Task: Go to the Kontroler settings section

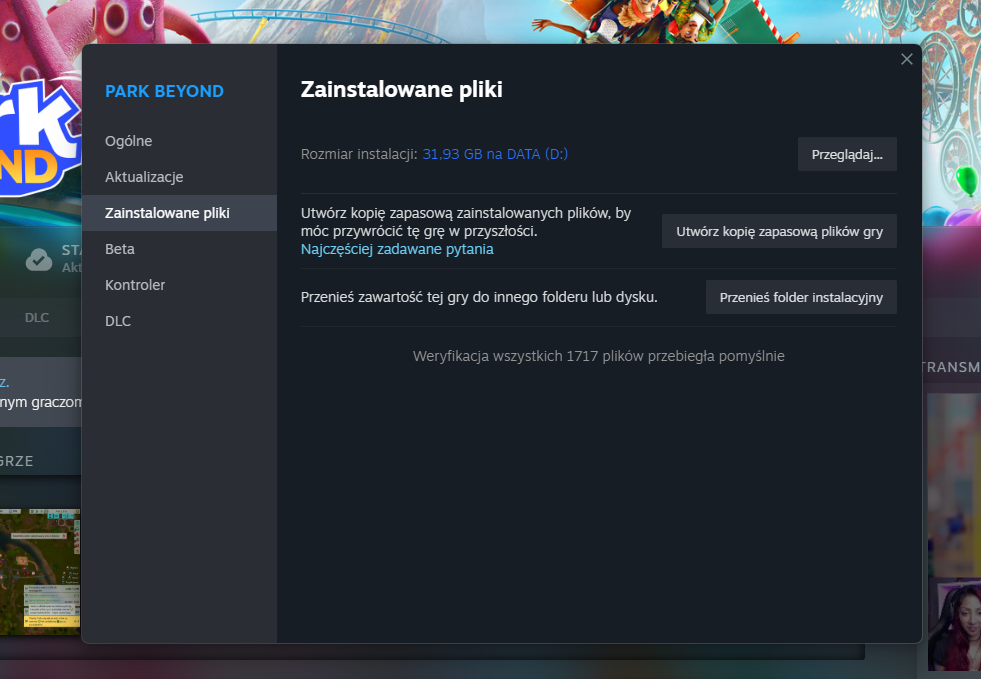Action: click(x=179, y=285)
